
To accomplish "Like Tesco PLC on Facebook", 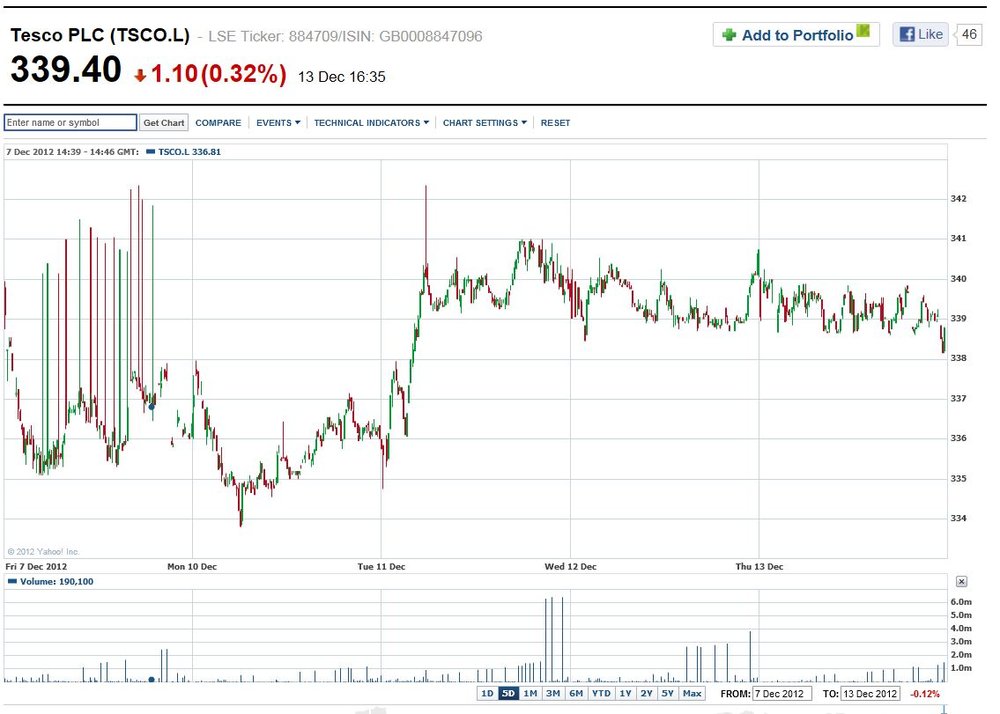I will pyautogui.click(x=920, y=34).
